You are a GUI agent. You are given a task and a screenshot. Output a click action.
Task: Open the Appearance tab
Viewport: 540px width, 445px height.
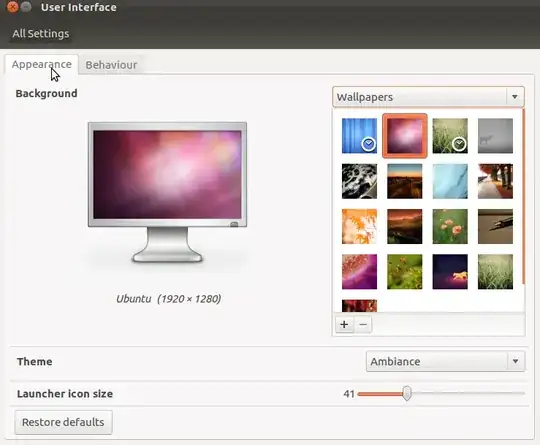42,64
